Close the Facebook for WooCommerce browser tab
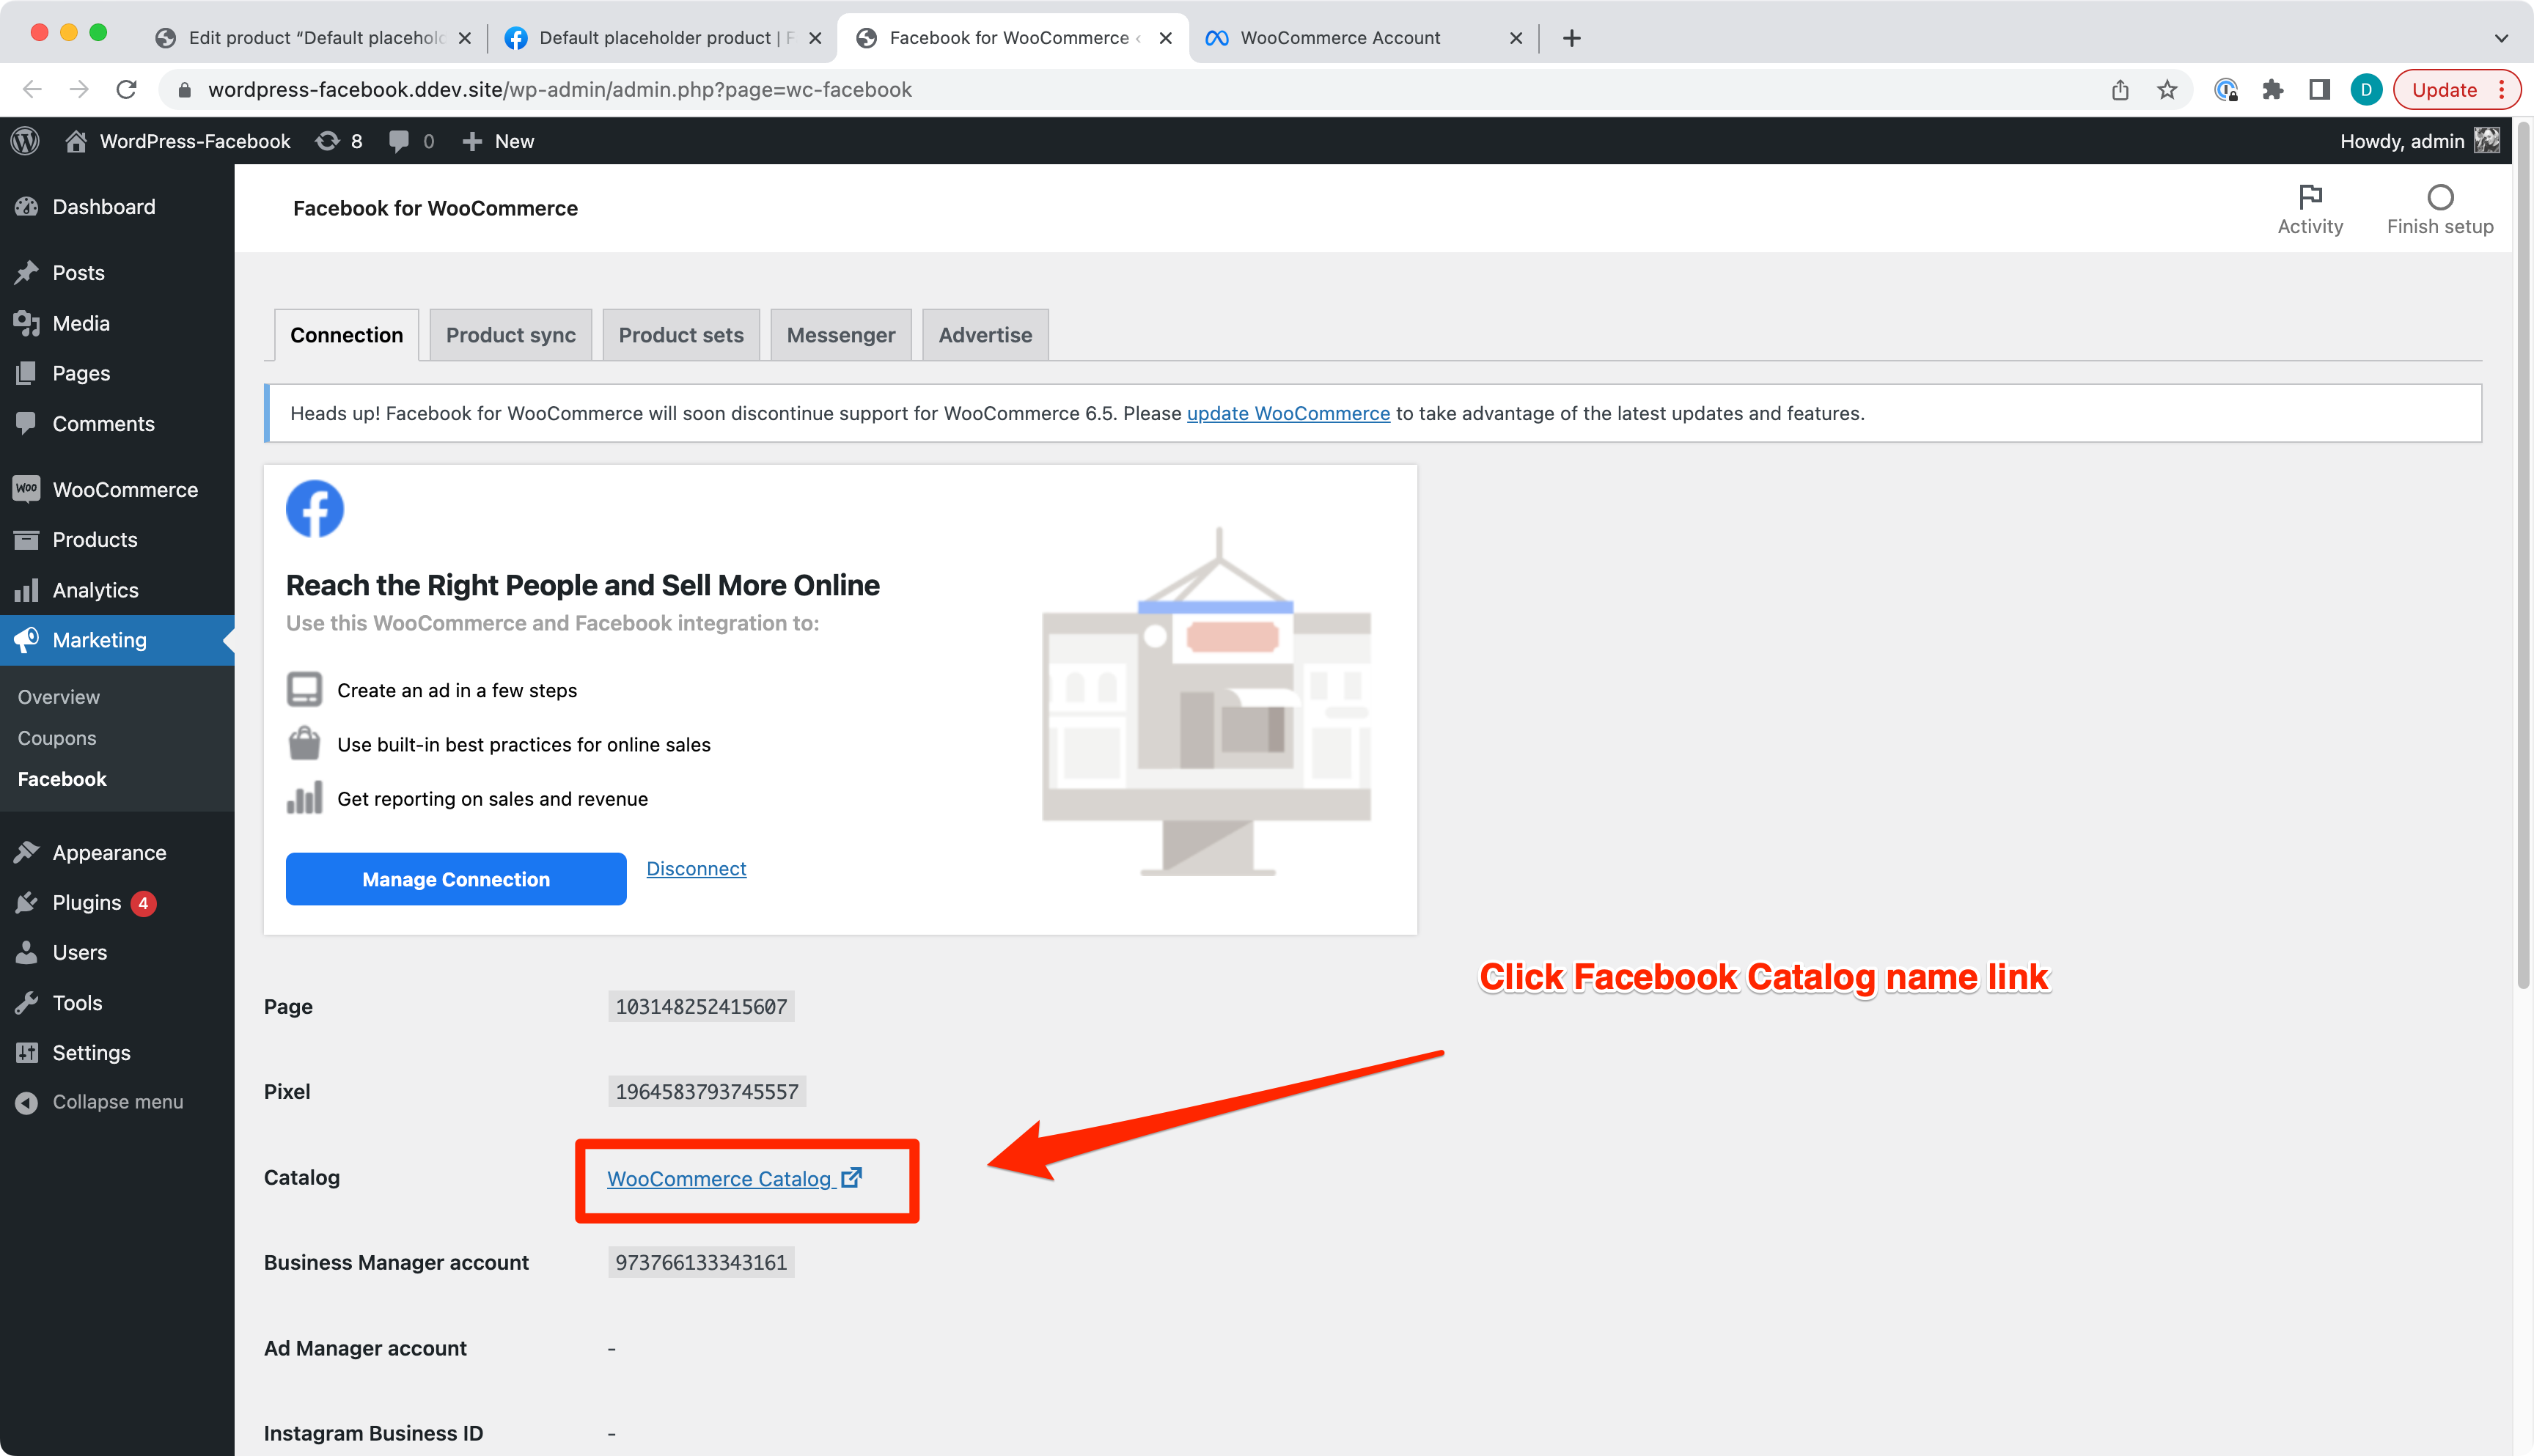This screenshot has width=2534, height=1456. point(1165,38)
